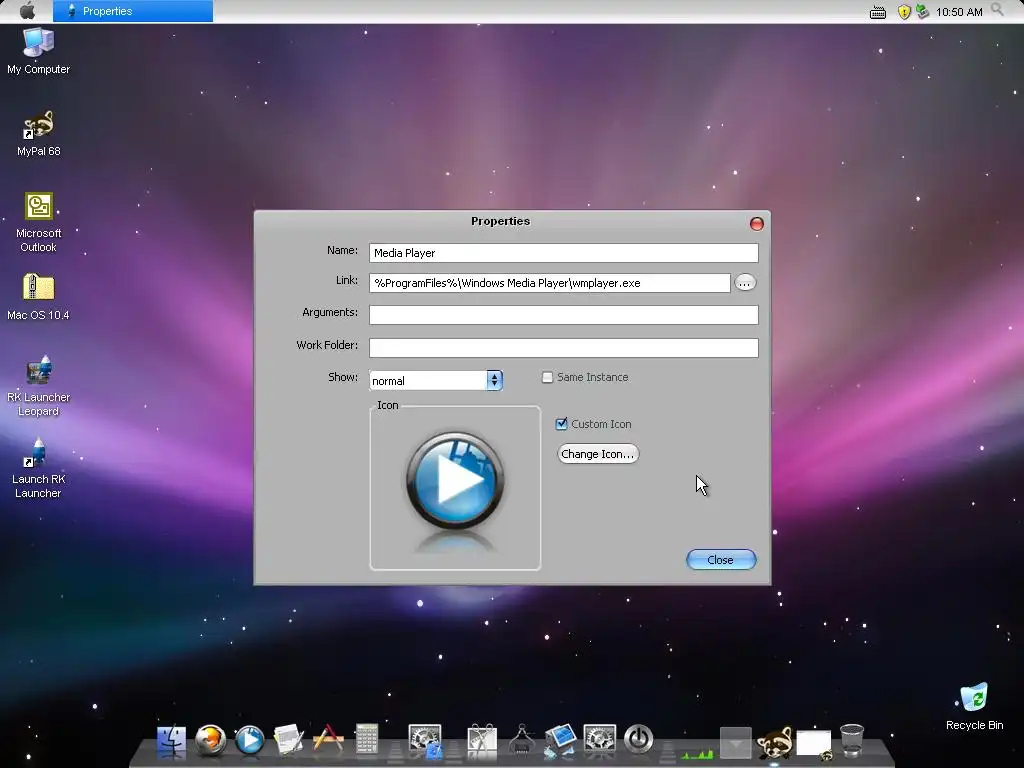Screen dimensions: 1024x768
Task: Enable the Same Instance checkbox
Action: coord(547,377)
